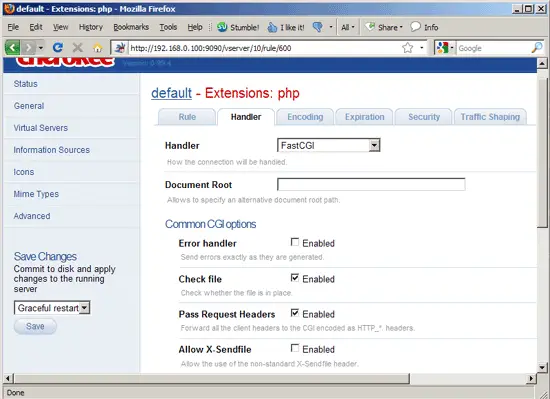Open the address bar history dropdown arrow
The width and height of the screenshot is (550, 399).
point(422,48)
